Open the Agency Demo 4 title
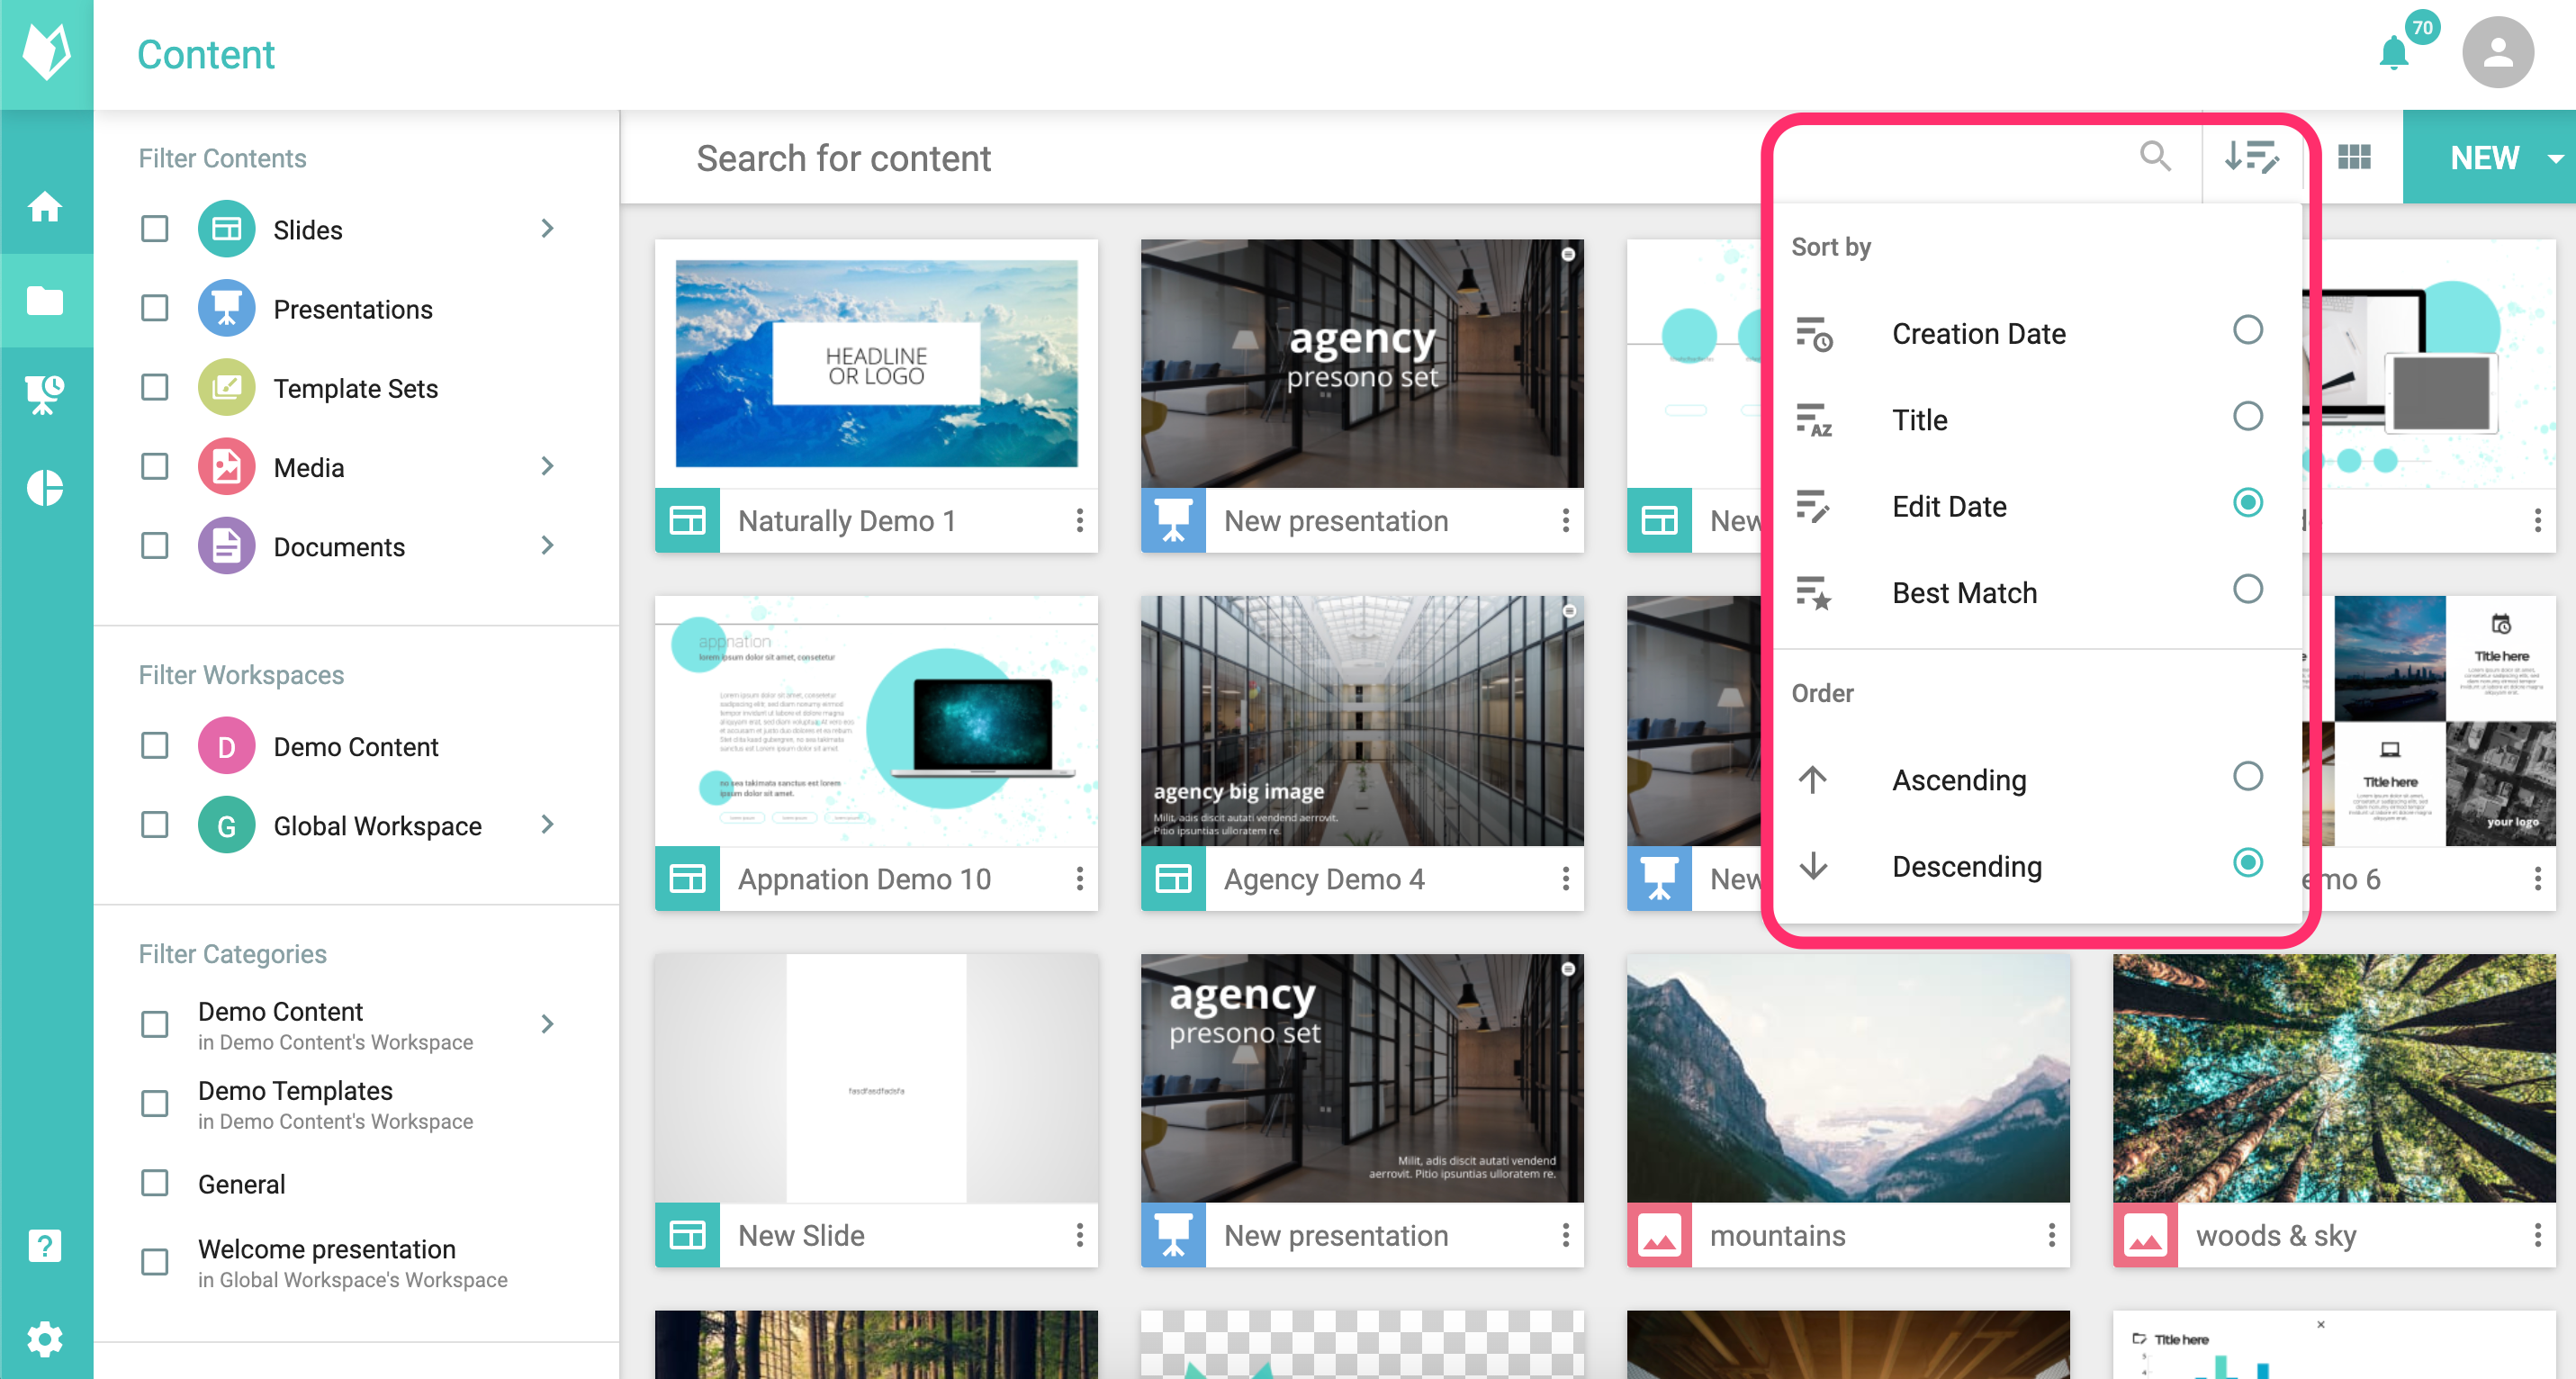2576x1379 pixels. (1324, 879)
